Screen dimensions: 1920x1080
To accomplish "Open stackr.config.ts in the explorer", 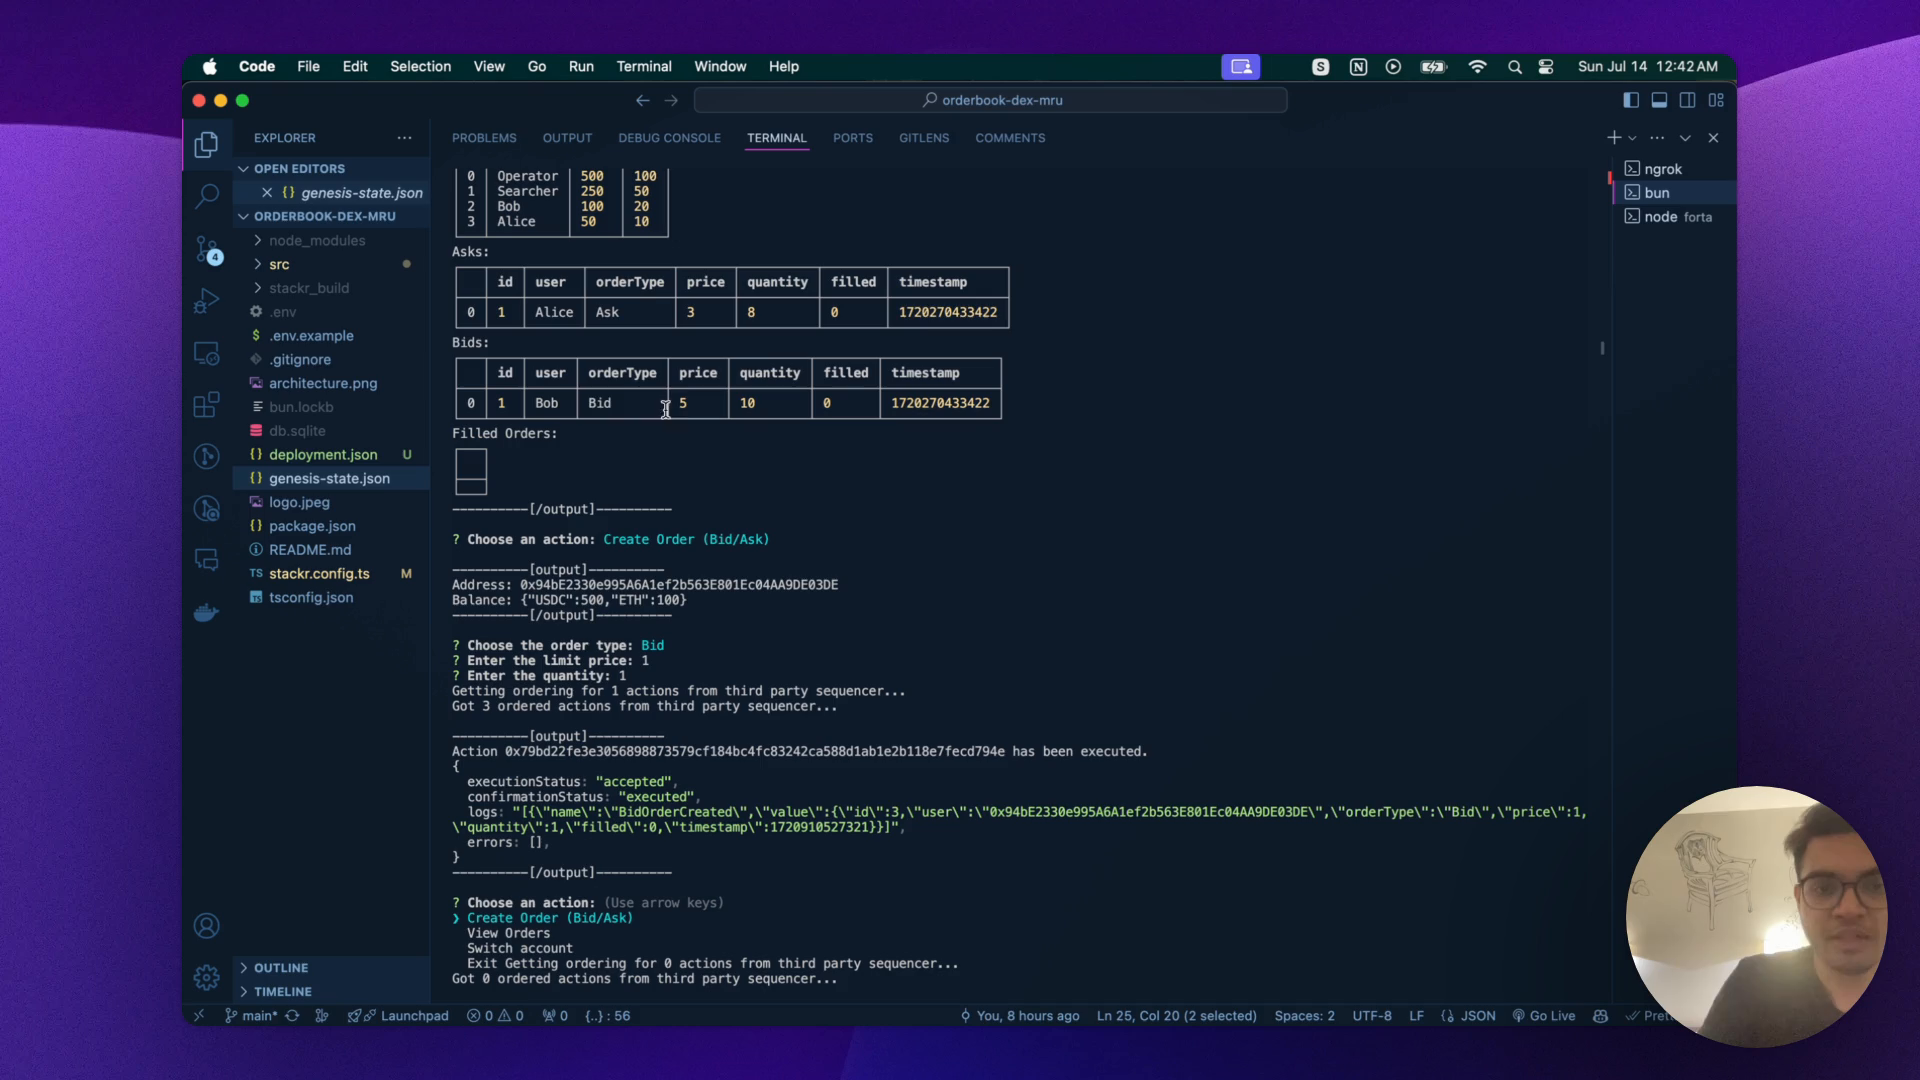I will [x=319, y=573].
